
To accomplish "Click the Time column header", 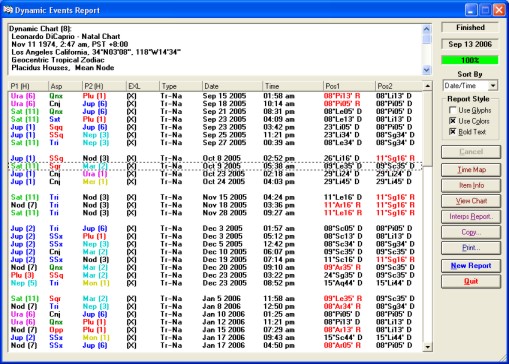I will click(x=293, y=86).
